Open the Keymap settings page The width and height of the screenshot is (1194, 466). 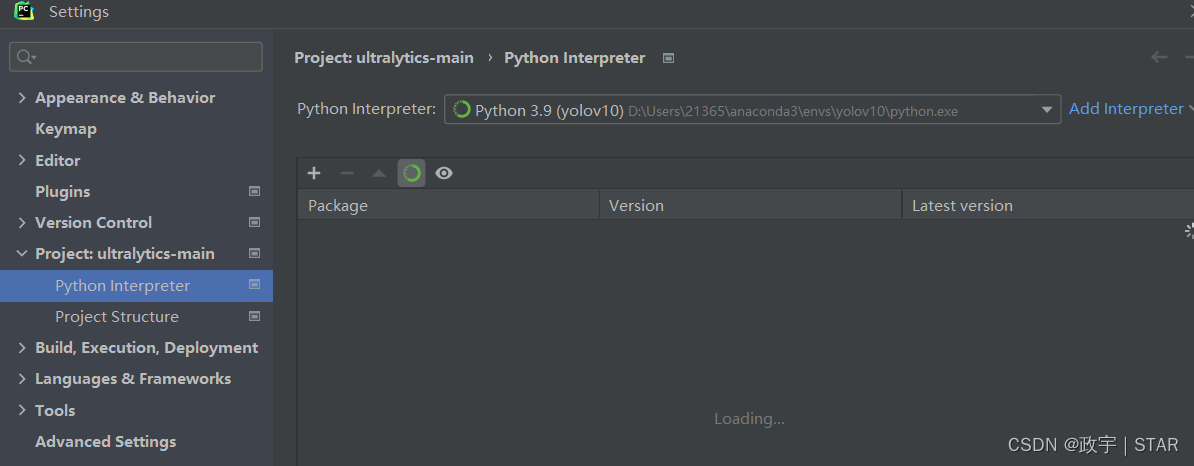(x=65, y=129)
